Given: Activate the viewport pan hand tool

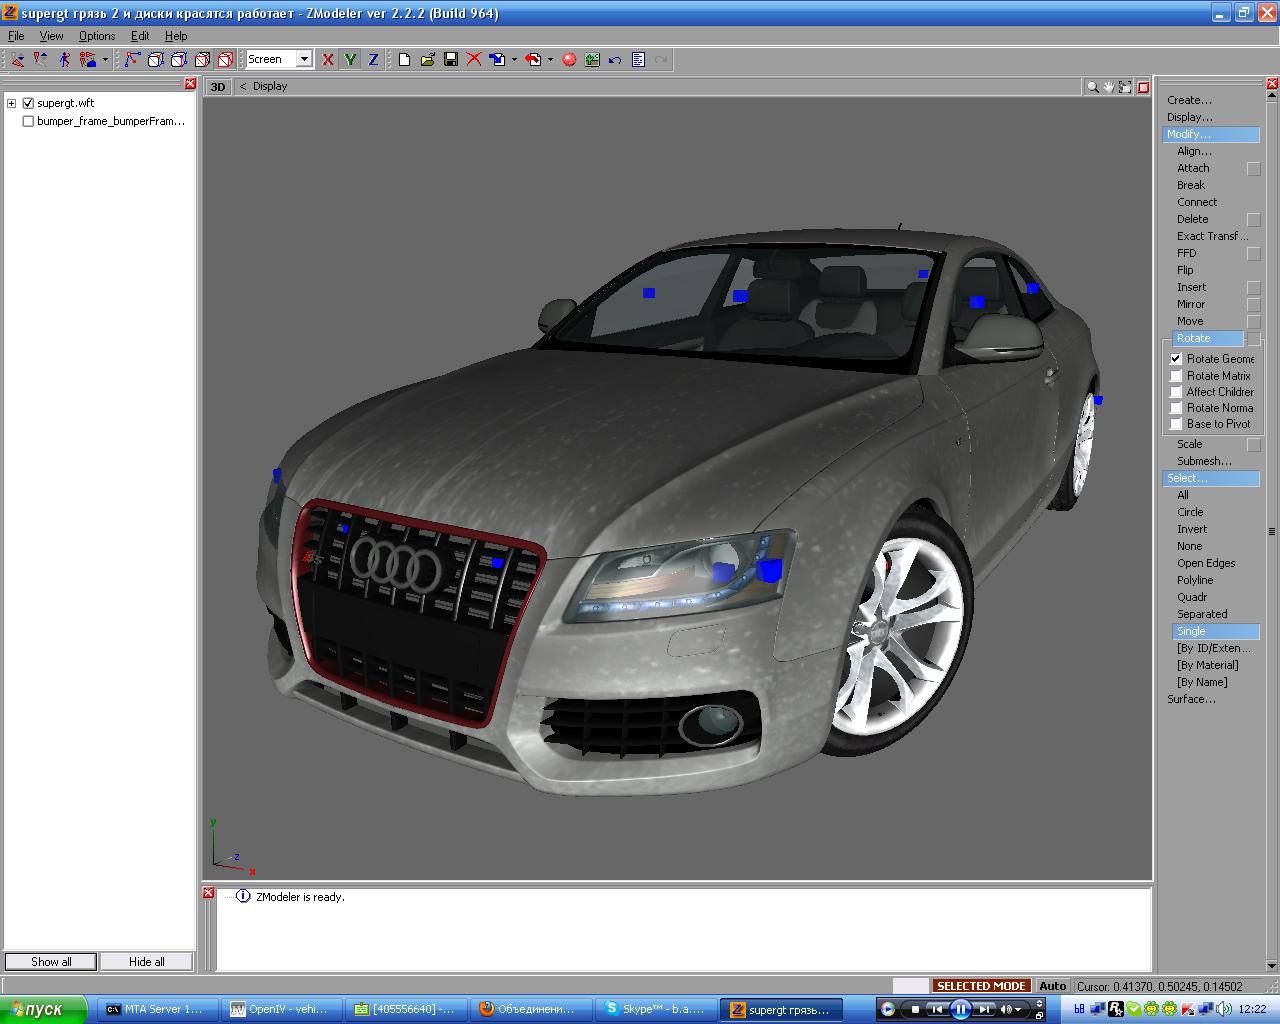Looking at the screenshot, I should (1109, 87).
